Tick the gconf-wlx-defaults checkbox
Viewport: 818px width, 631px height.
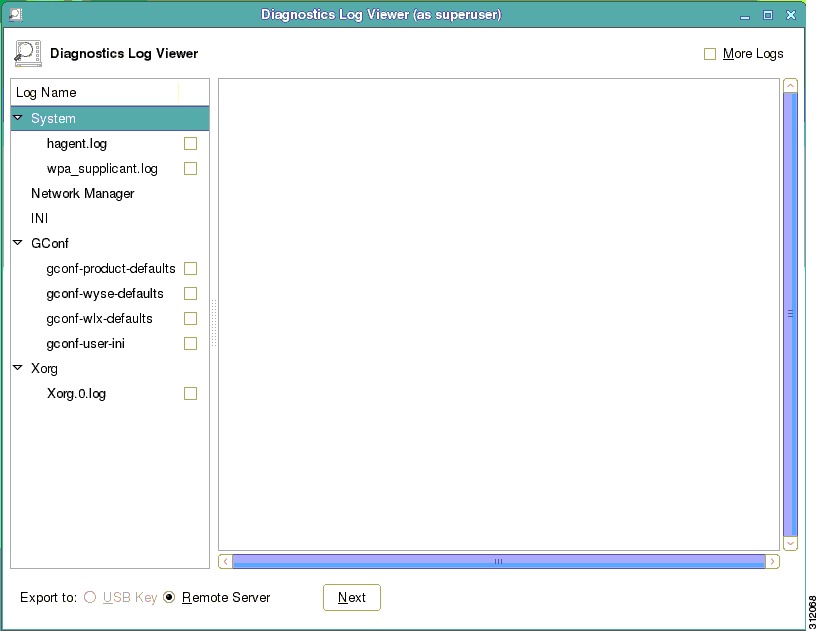(x=190, y=319)
